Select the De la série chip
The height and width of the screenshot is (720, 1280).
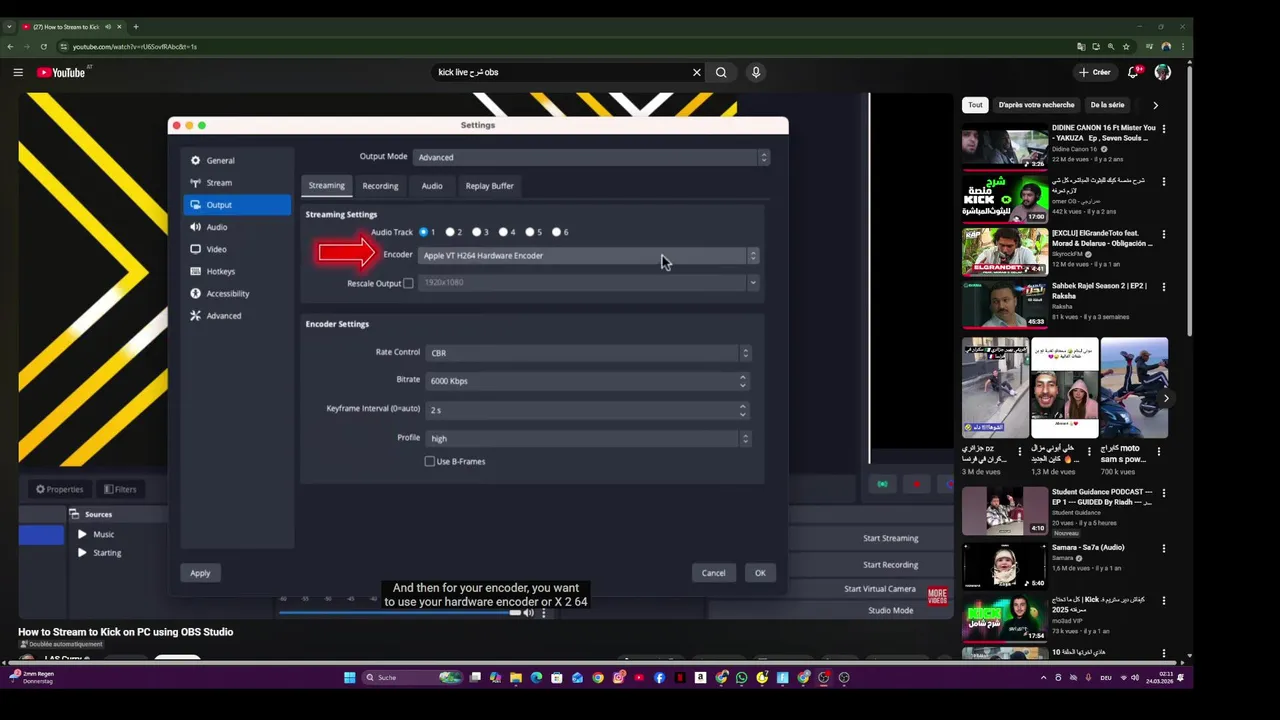pos(1107,105)
